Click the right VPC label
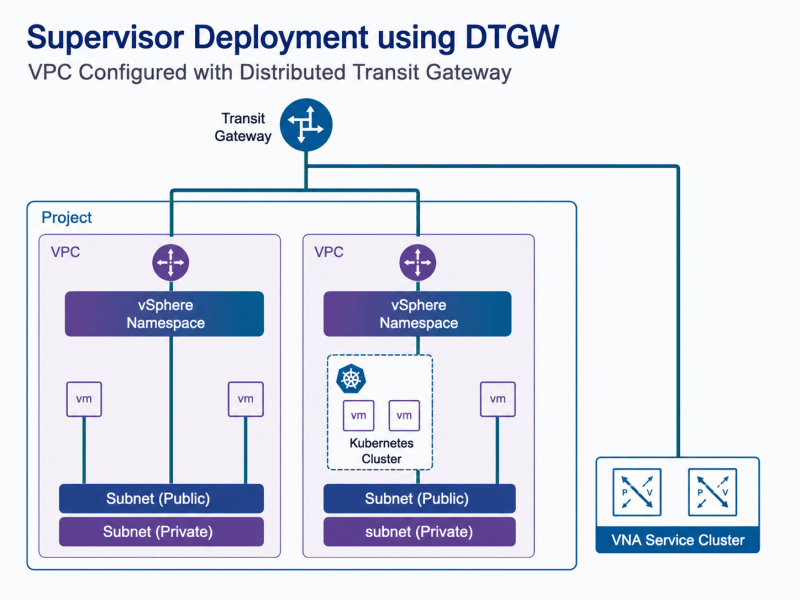Image resolution: width=800 pixels, height=600 pixels. click(x=329, y=252)
